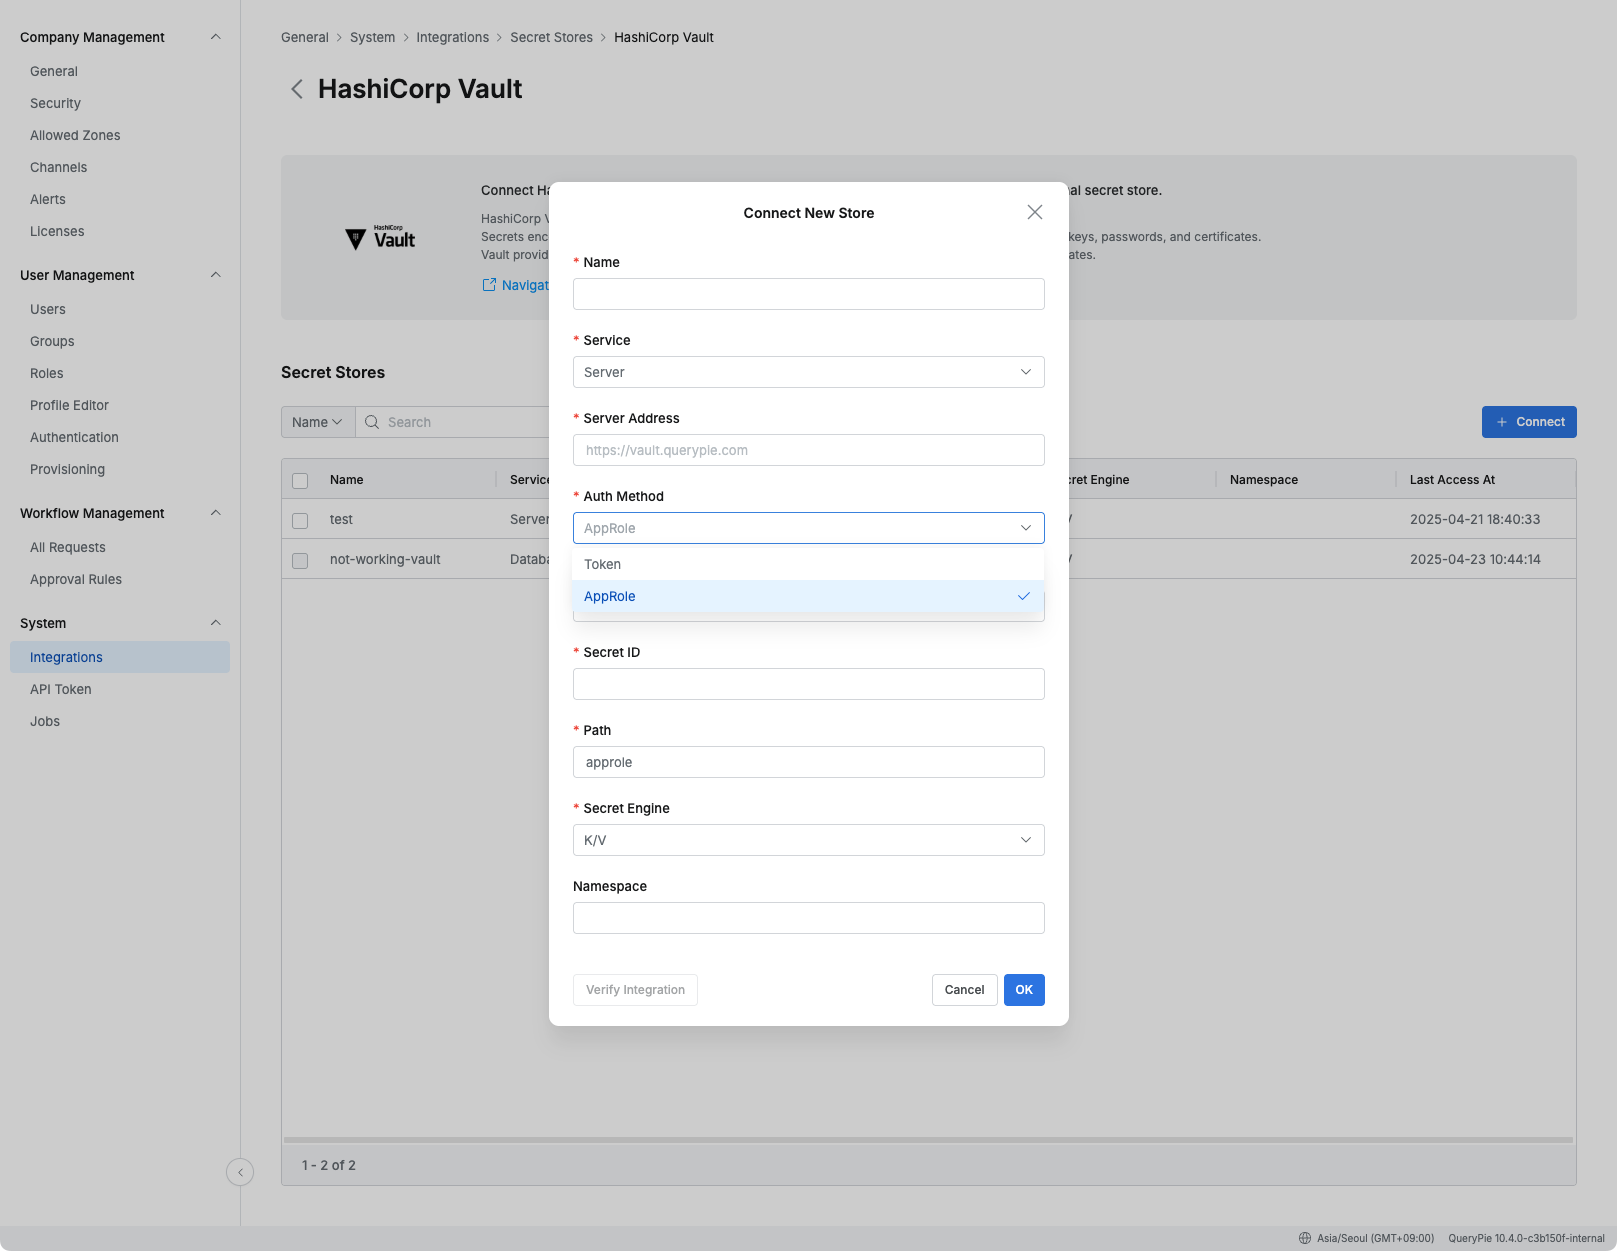Close the Connect New Store dialog

pyautogui.click(x=1034, y=212)
